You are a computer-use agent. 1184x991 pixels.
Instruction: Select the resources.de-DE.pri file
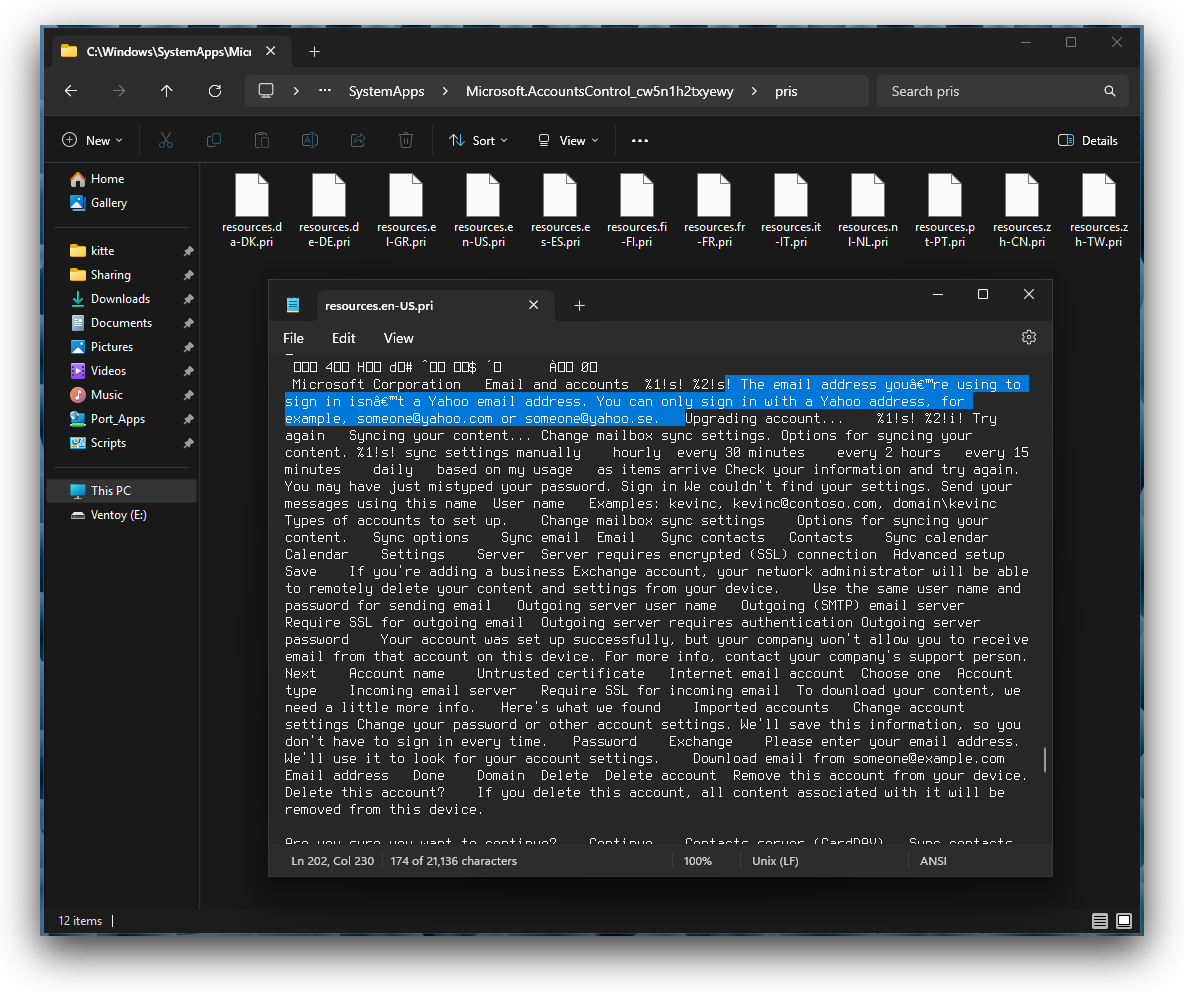coord(329,210)
